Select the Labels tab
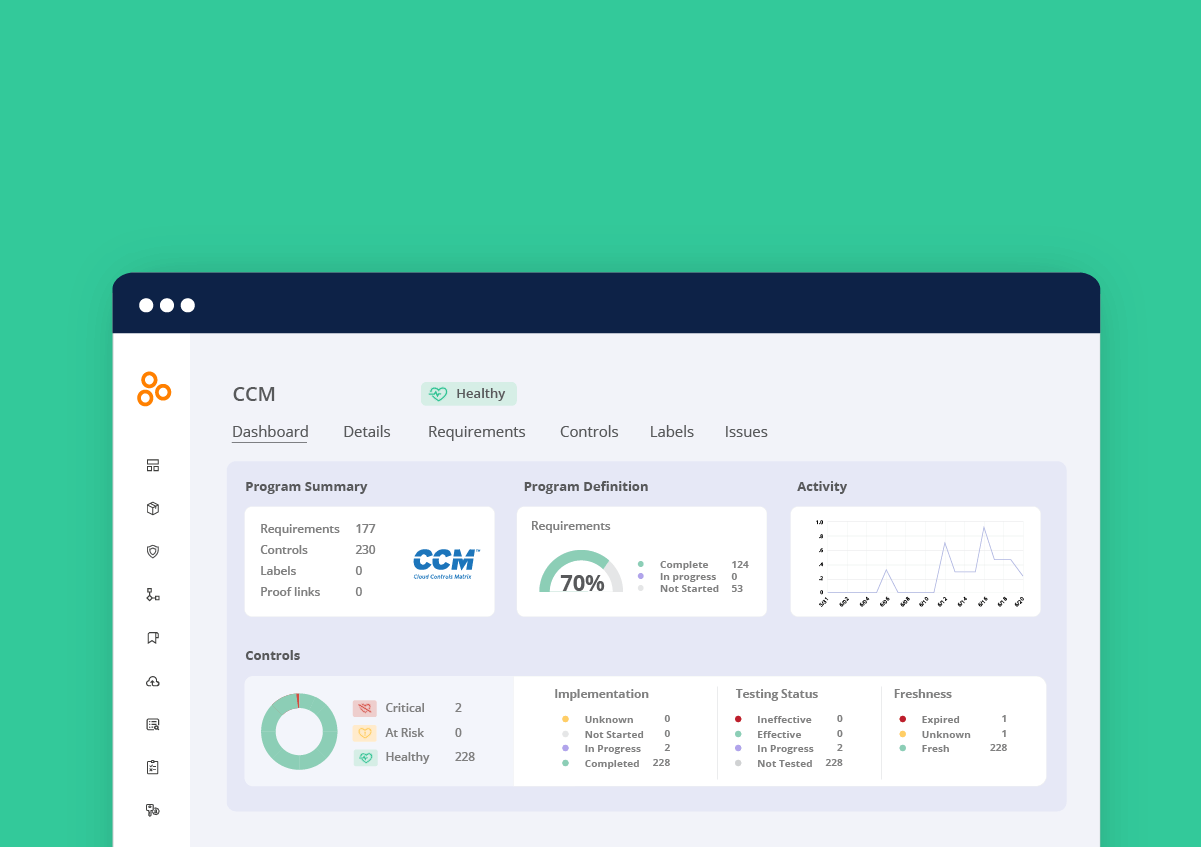This screenshot has width=1201, height=847. click(671, 432)
